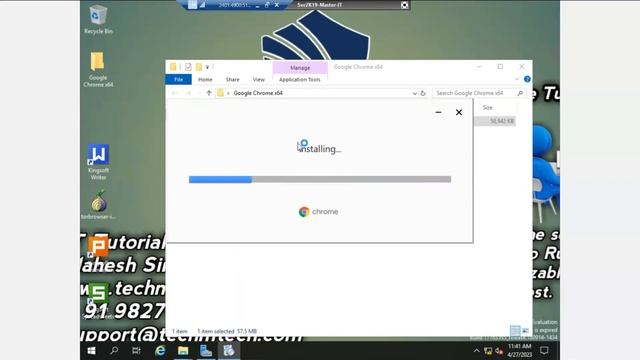This screenshot has height=360, width=640.
Task: Click the '1 item selected 57.5 MB' status text
Action: pos(227,331)
